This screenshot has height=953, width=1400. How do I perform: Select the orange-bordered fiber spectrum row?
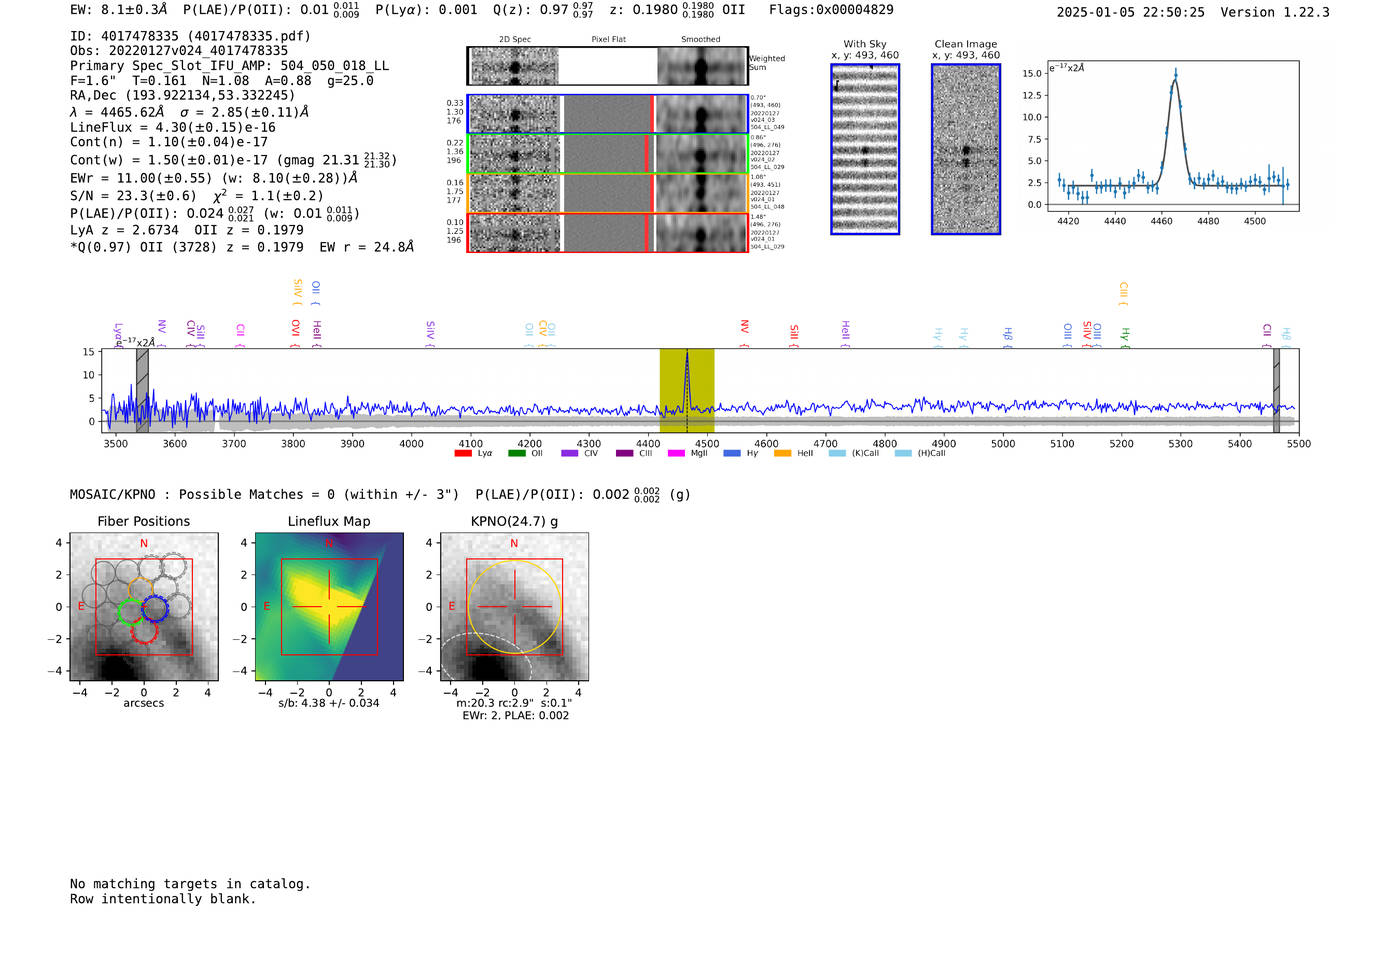(x=607, y=193)
